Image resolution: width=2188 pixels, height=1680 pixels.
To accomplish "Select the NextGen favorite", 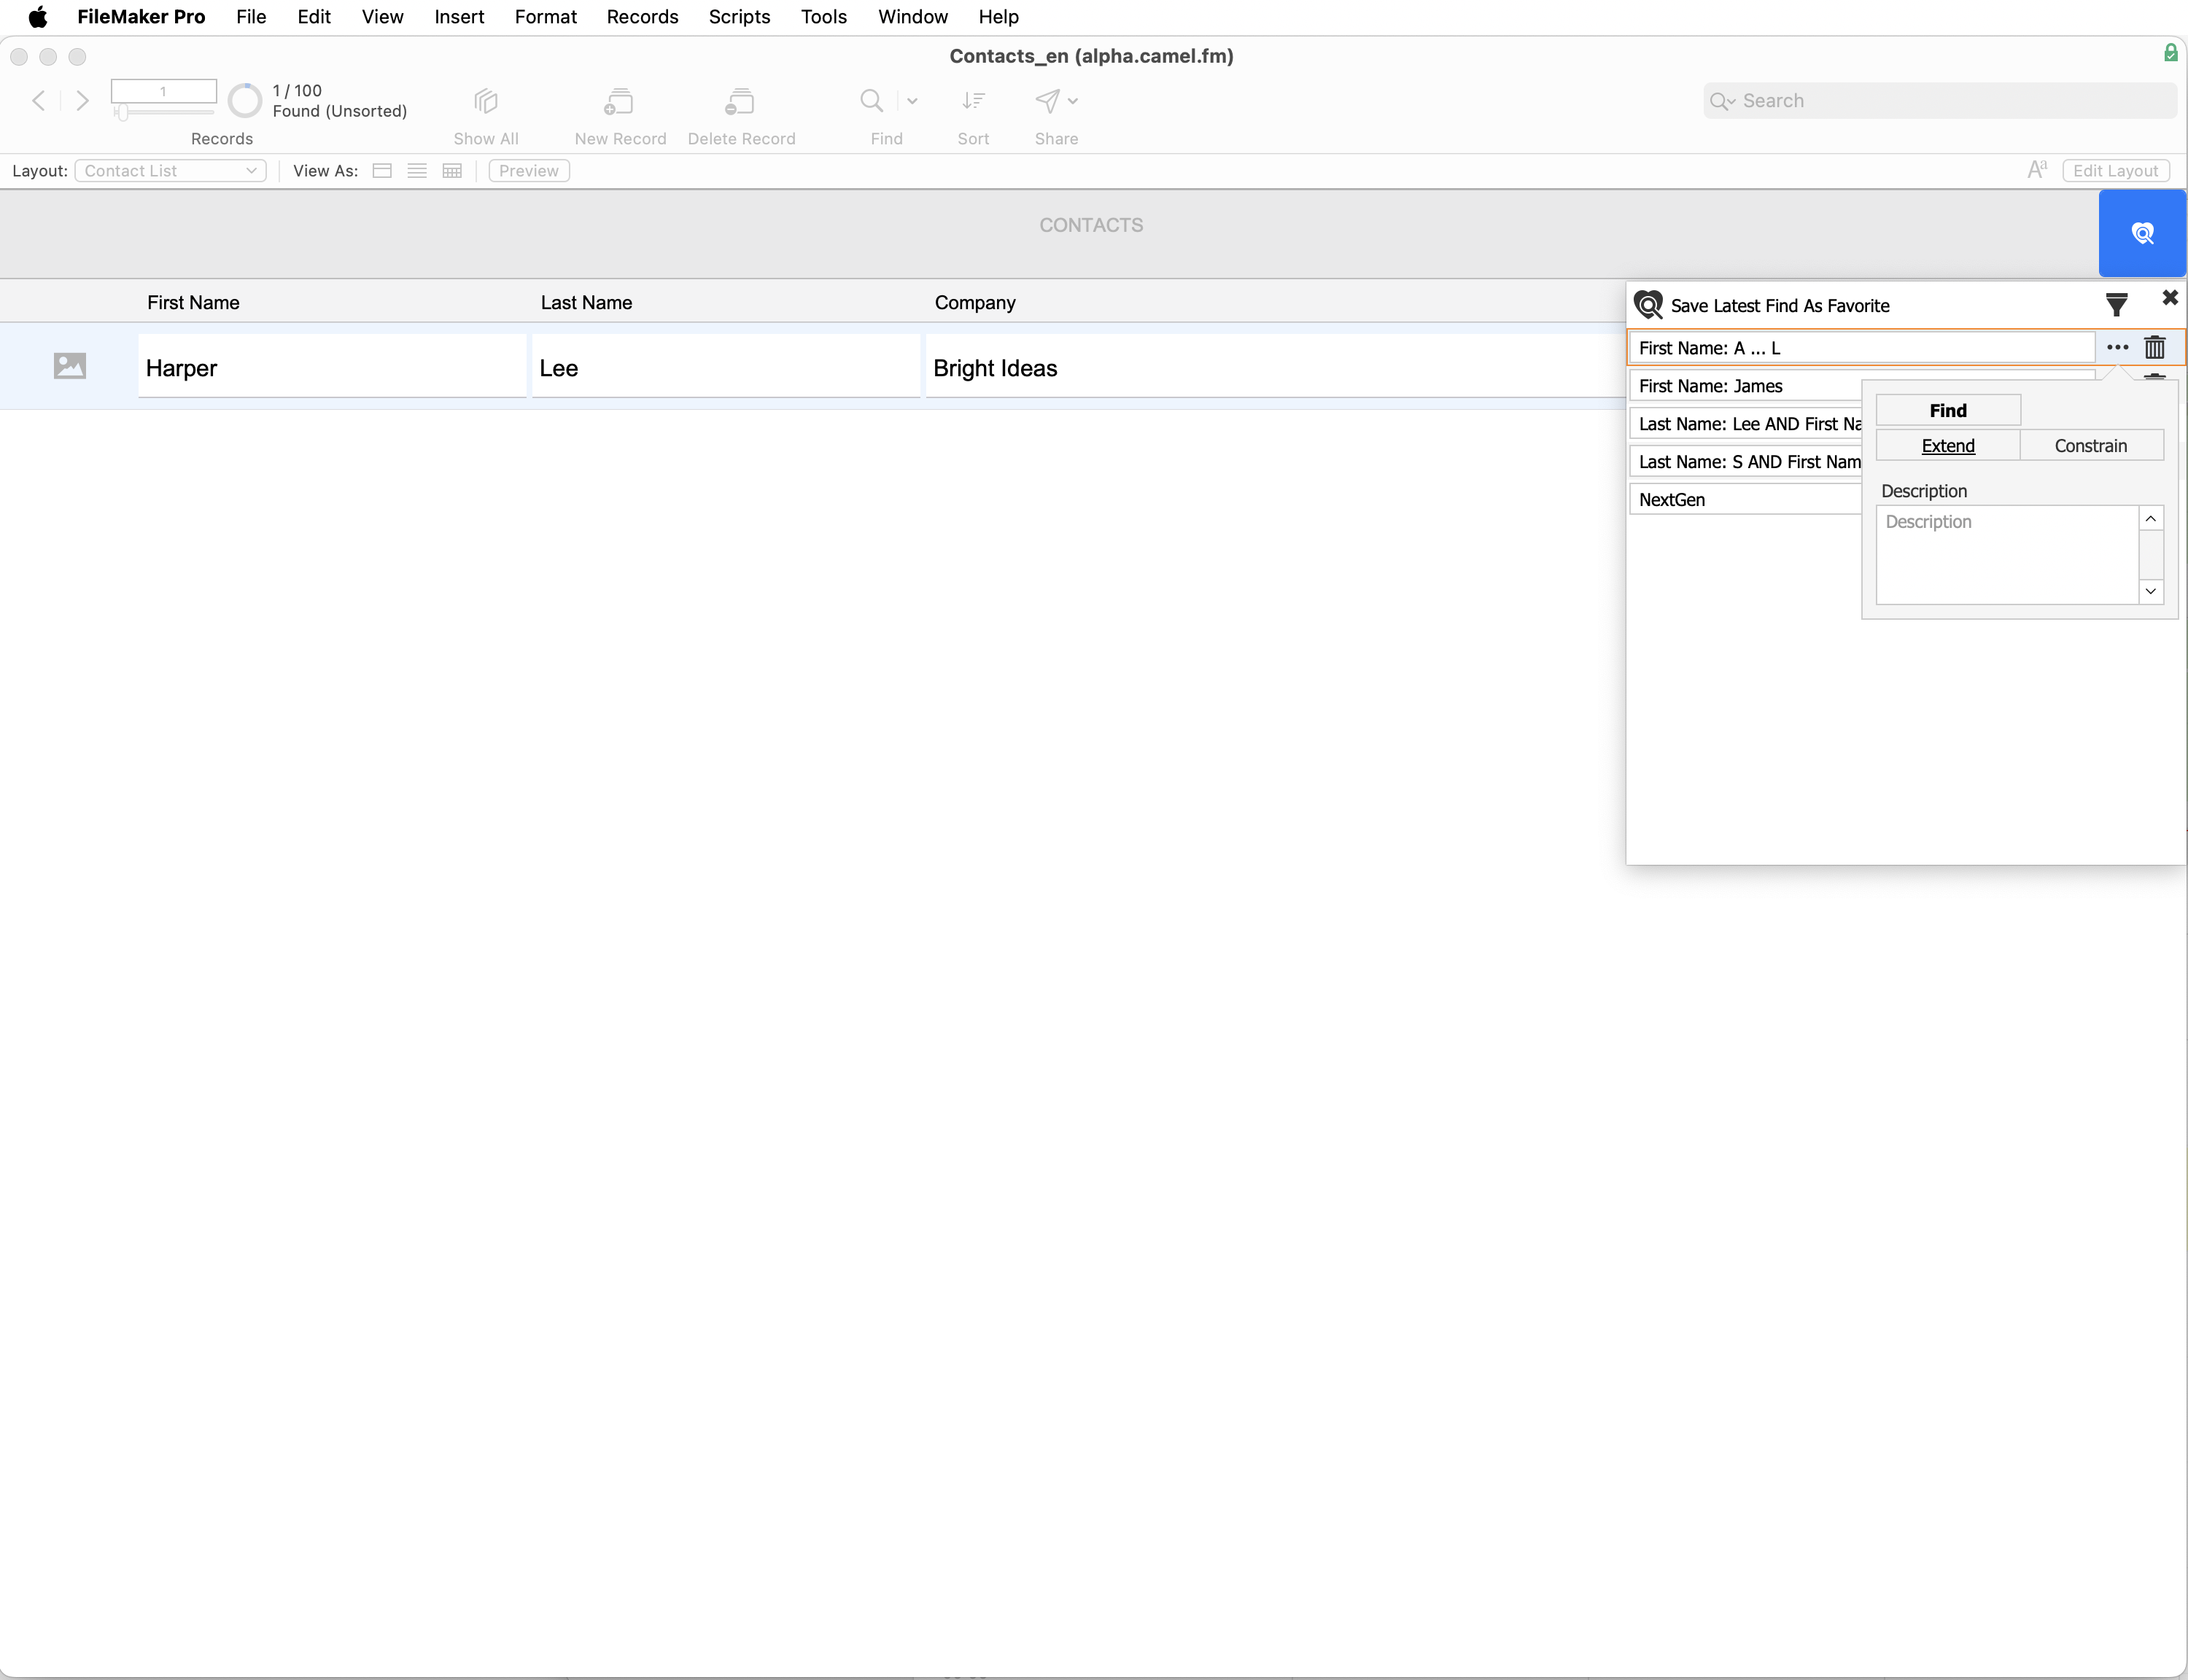I will (1745, 500).
